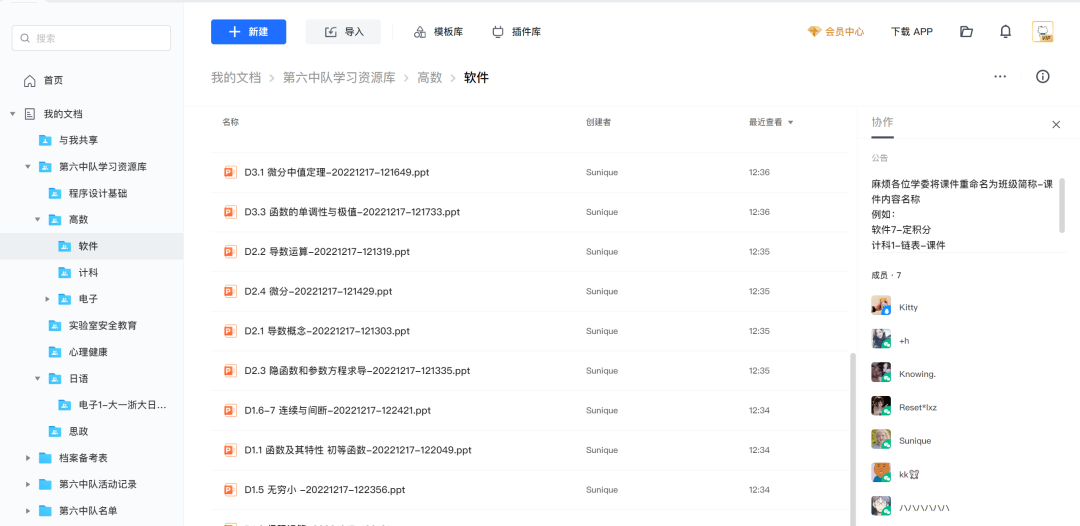Click the 导入 import button

(344, 32)
